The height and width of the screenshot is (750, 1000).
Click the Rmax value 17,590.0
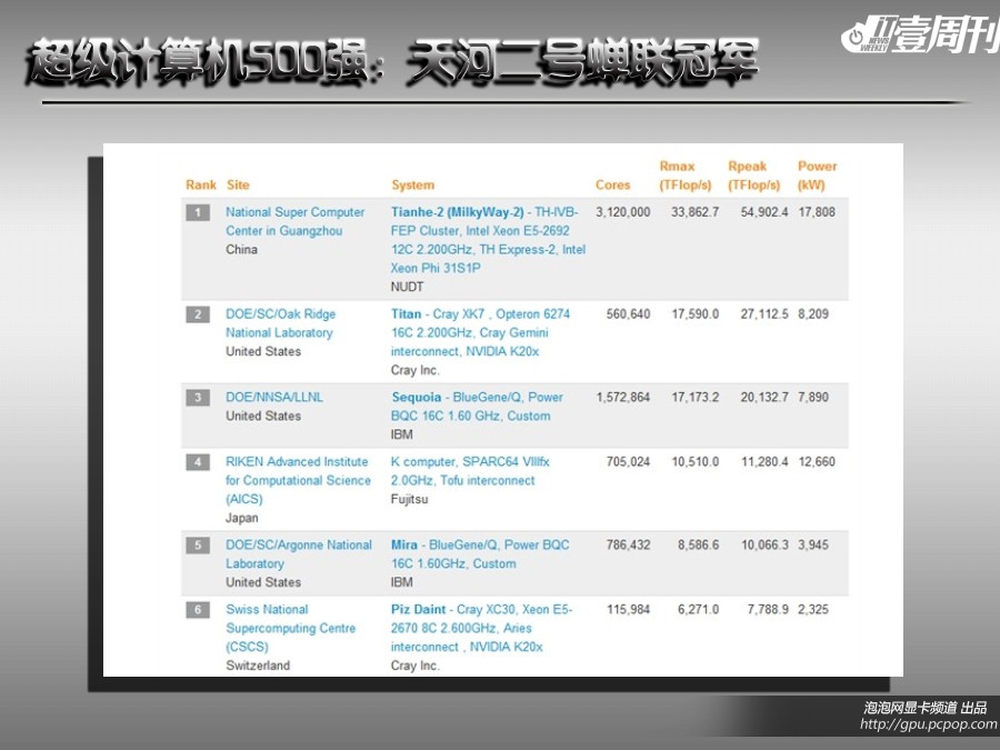point(695,314)
